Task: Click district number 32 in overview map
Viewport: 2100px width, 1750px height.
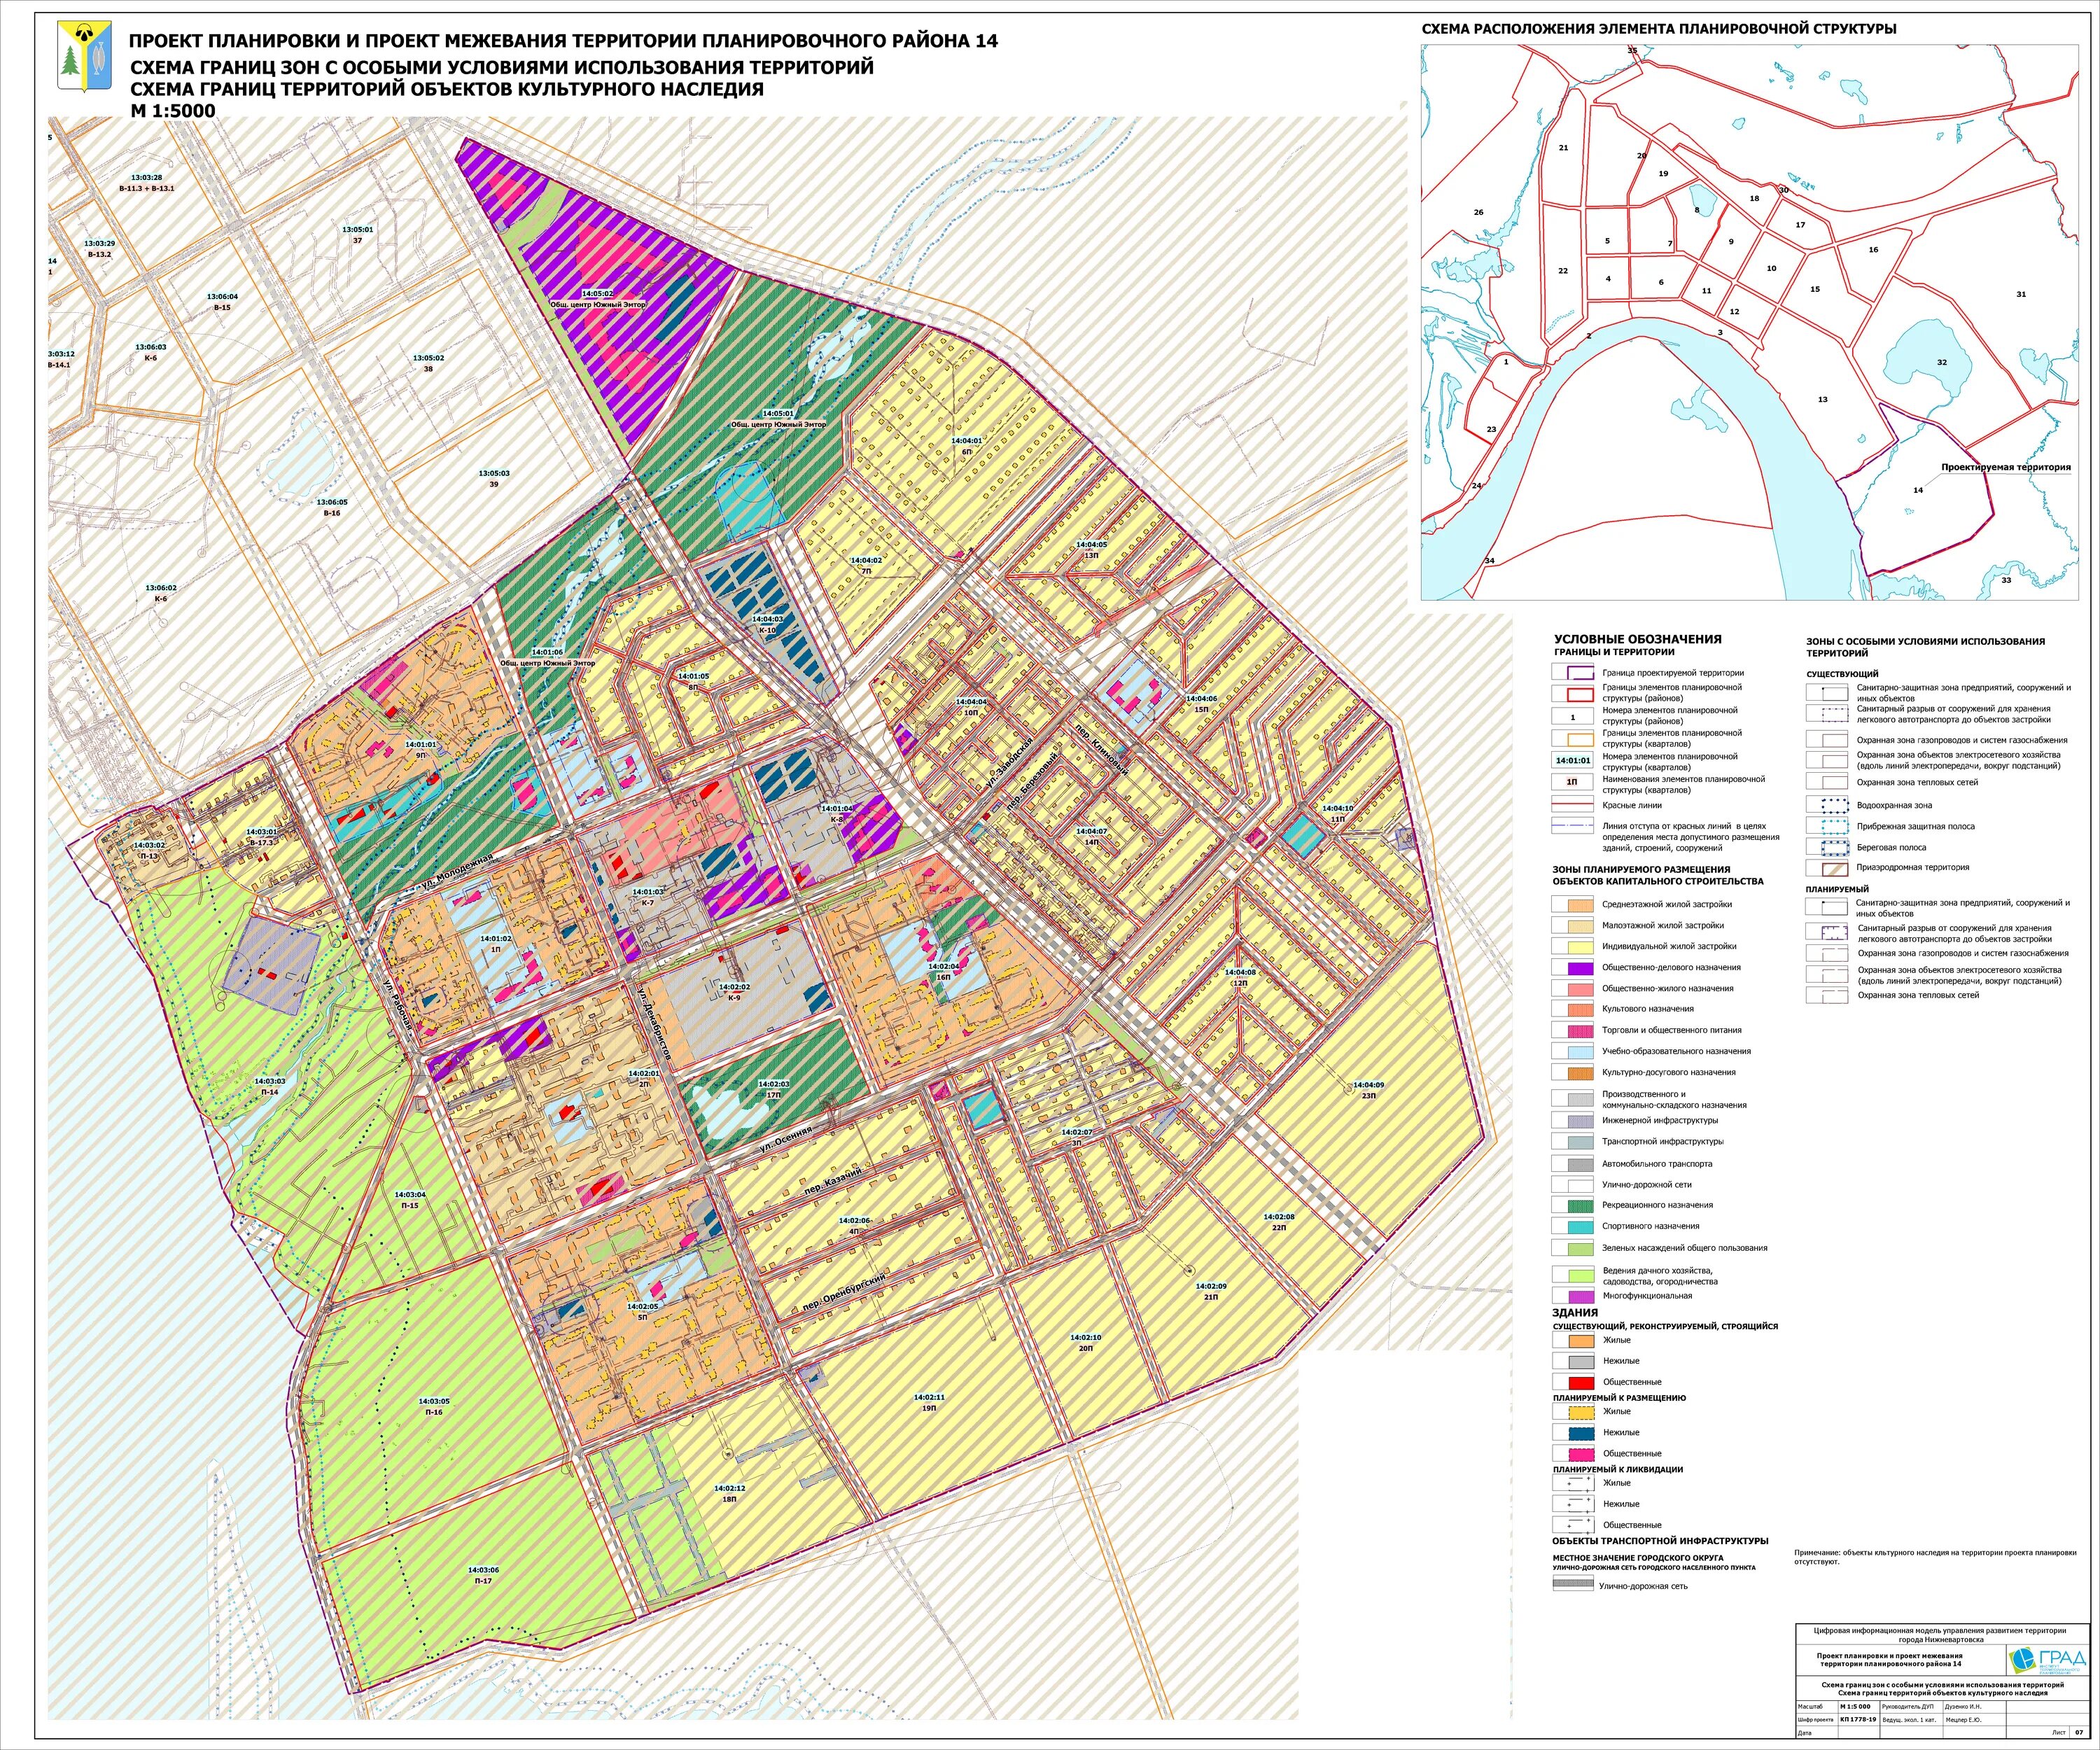Action: click(1942, 362)
